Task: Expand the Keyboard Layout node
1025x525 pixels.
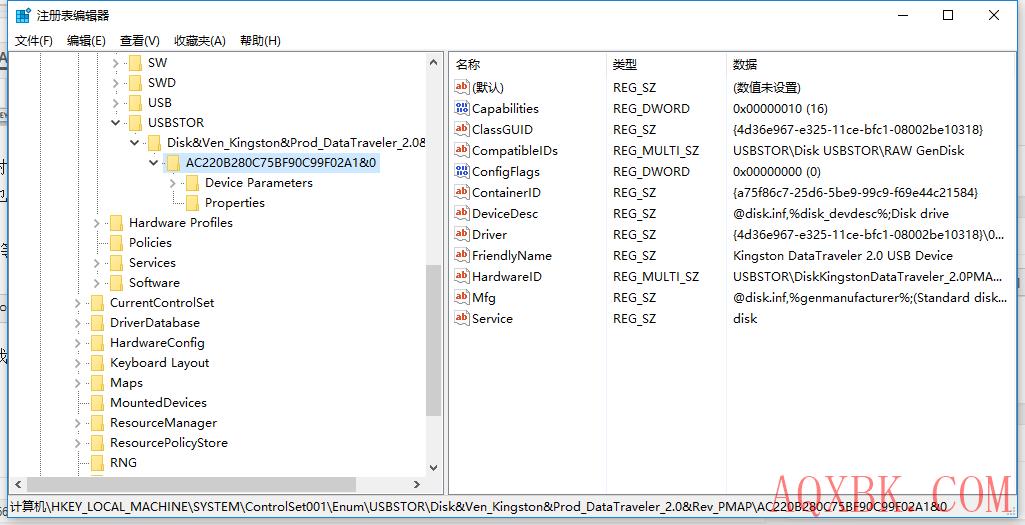Action: (78, 363)
